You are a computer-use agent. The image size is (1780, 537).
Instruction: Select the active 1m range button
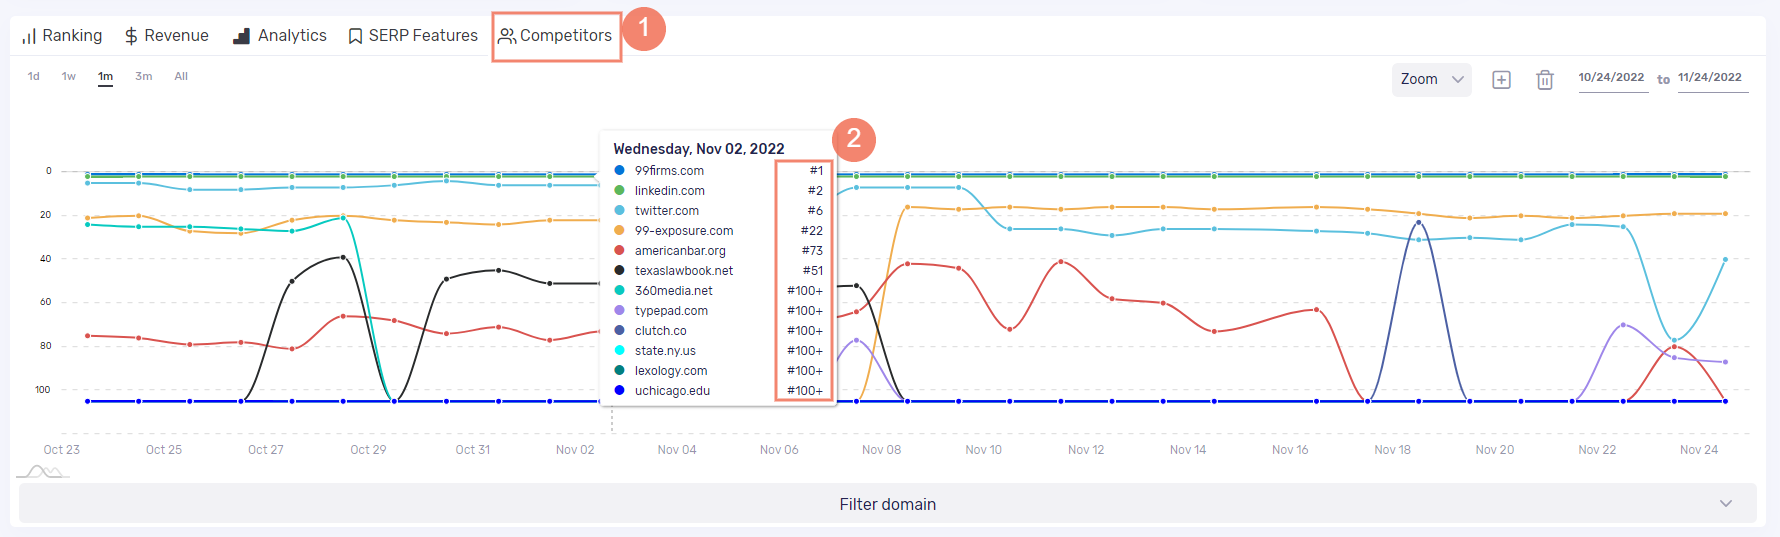click(105, 76)
